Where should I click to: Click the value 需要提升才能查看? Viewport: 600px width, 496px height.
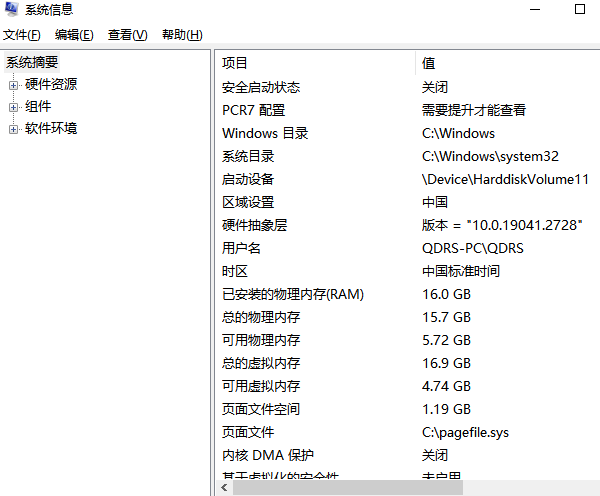[x=474, y=110]
